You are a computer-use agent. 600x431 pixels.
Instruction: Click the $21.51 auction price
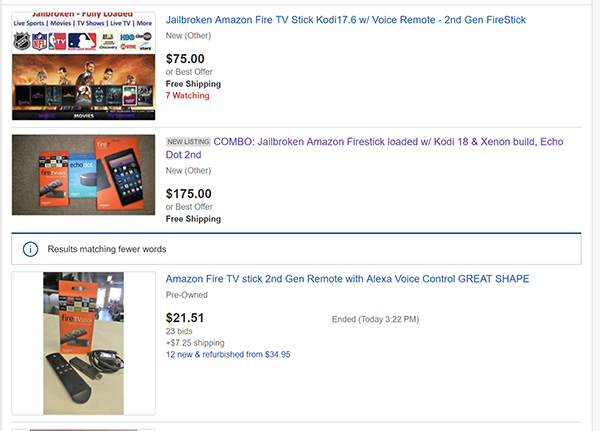coord(185,318)
